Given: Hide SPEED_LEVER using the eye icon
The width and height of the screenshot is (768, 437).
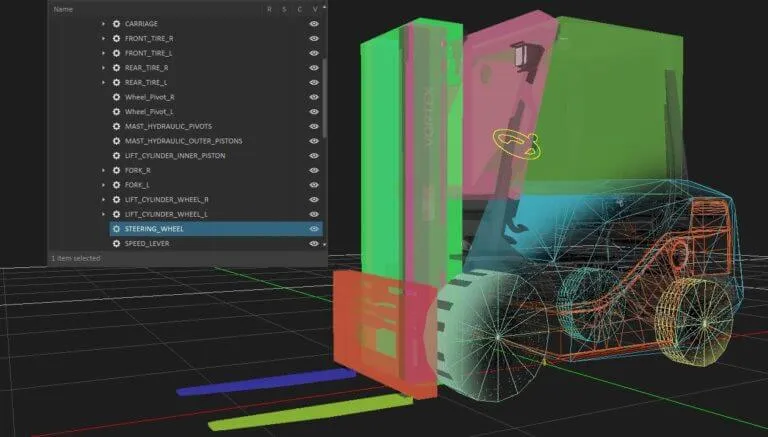Looking at the screenshot, I should (x=314, y=243).
